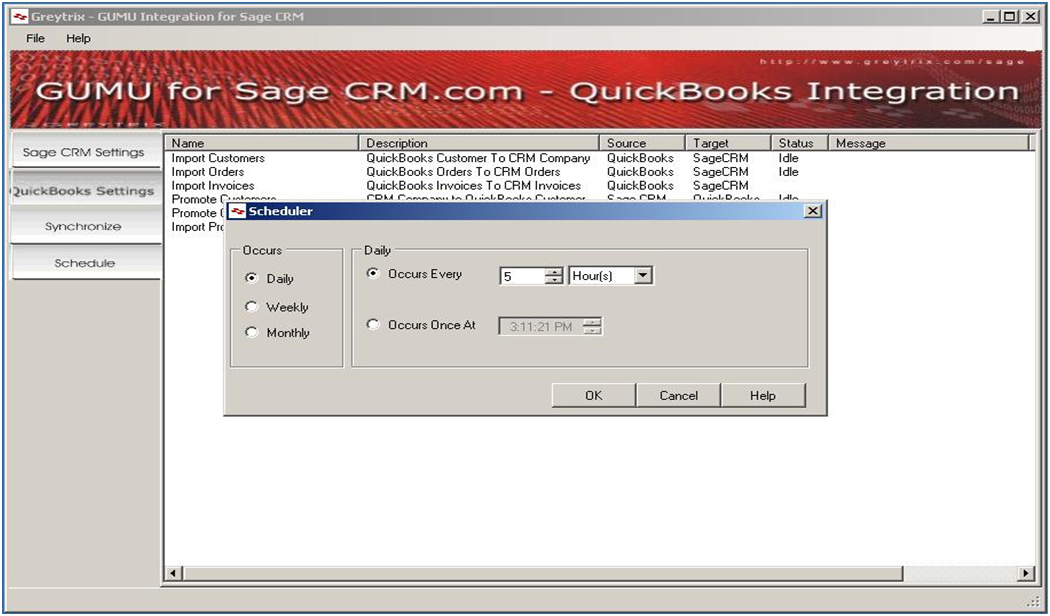Click the right arrow of horizontal scrollbar

(1027, 573)
